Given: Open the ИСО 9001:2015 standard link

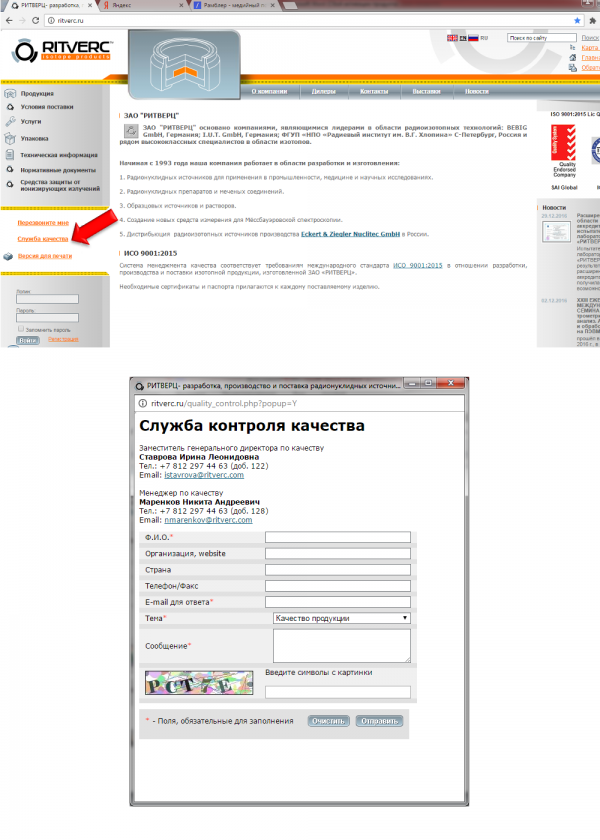Looking at the screenshot, I should pos(418,266).
